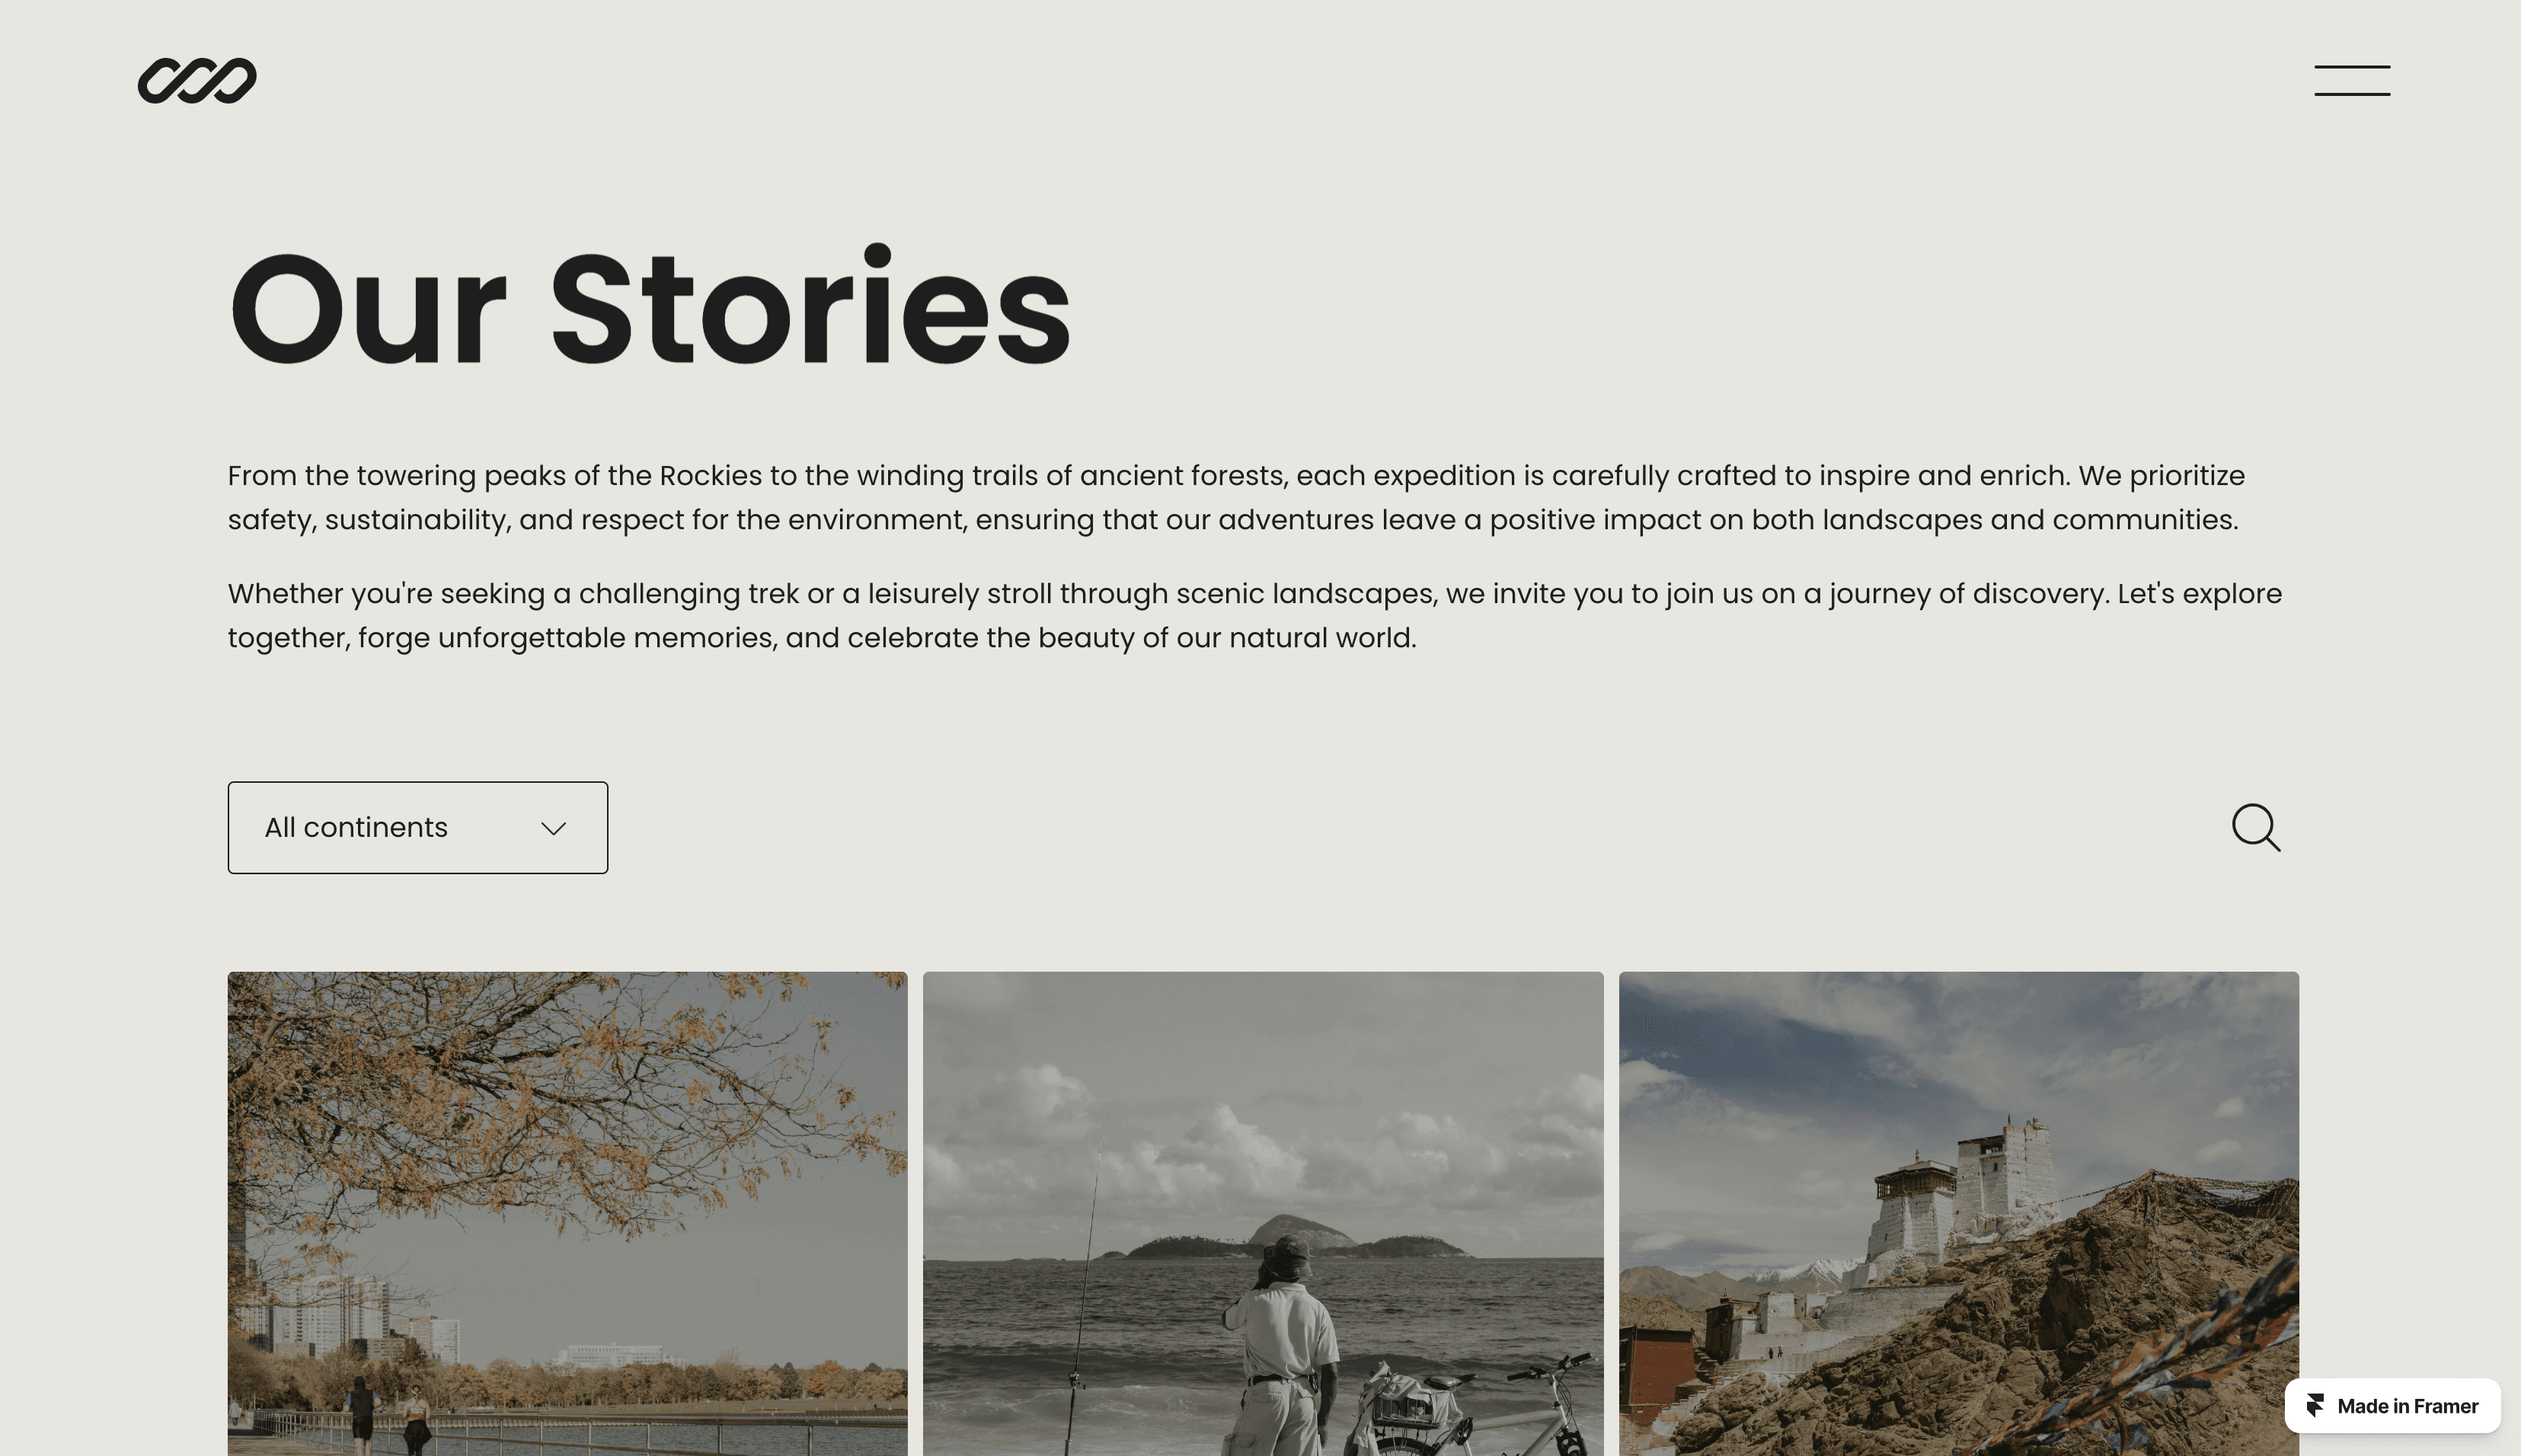
Task: Open the fisherman by the sea story image
Action: click(1263, 1213)
